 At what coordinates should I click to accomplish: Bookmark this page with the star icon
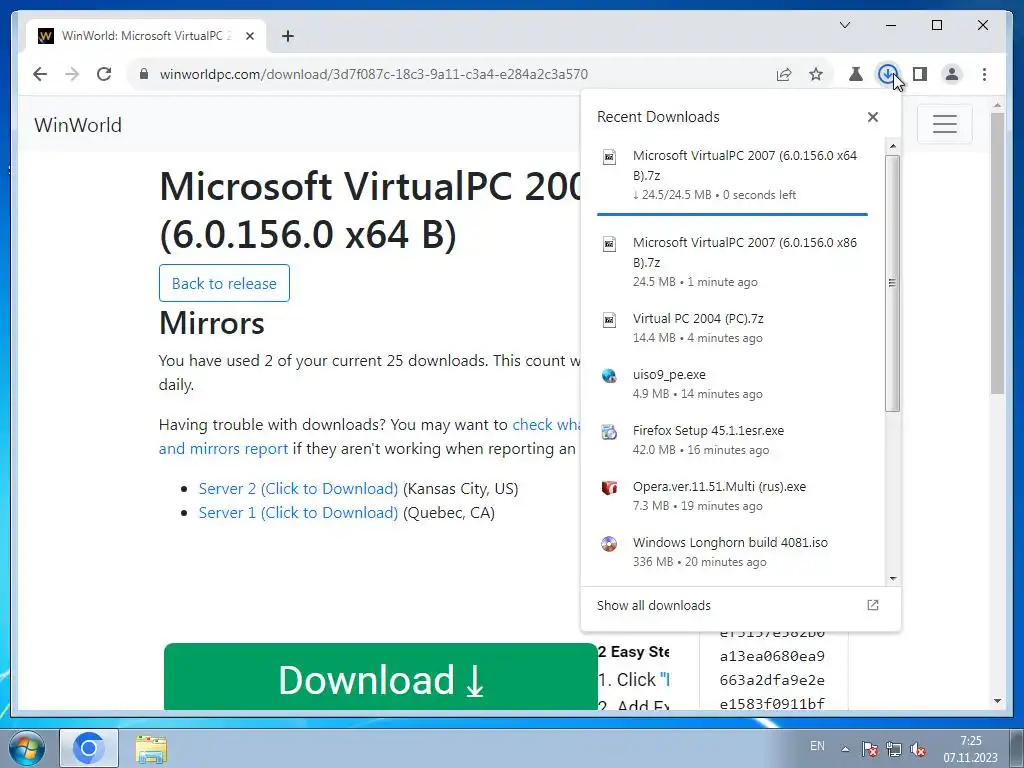(x=816, y=74)
